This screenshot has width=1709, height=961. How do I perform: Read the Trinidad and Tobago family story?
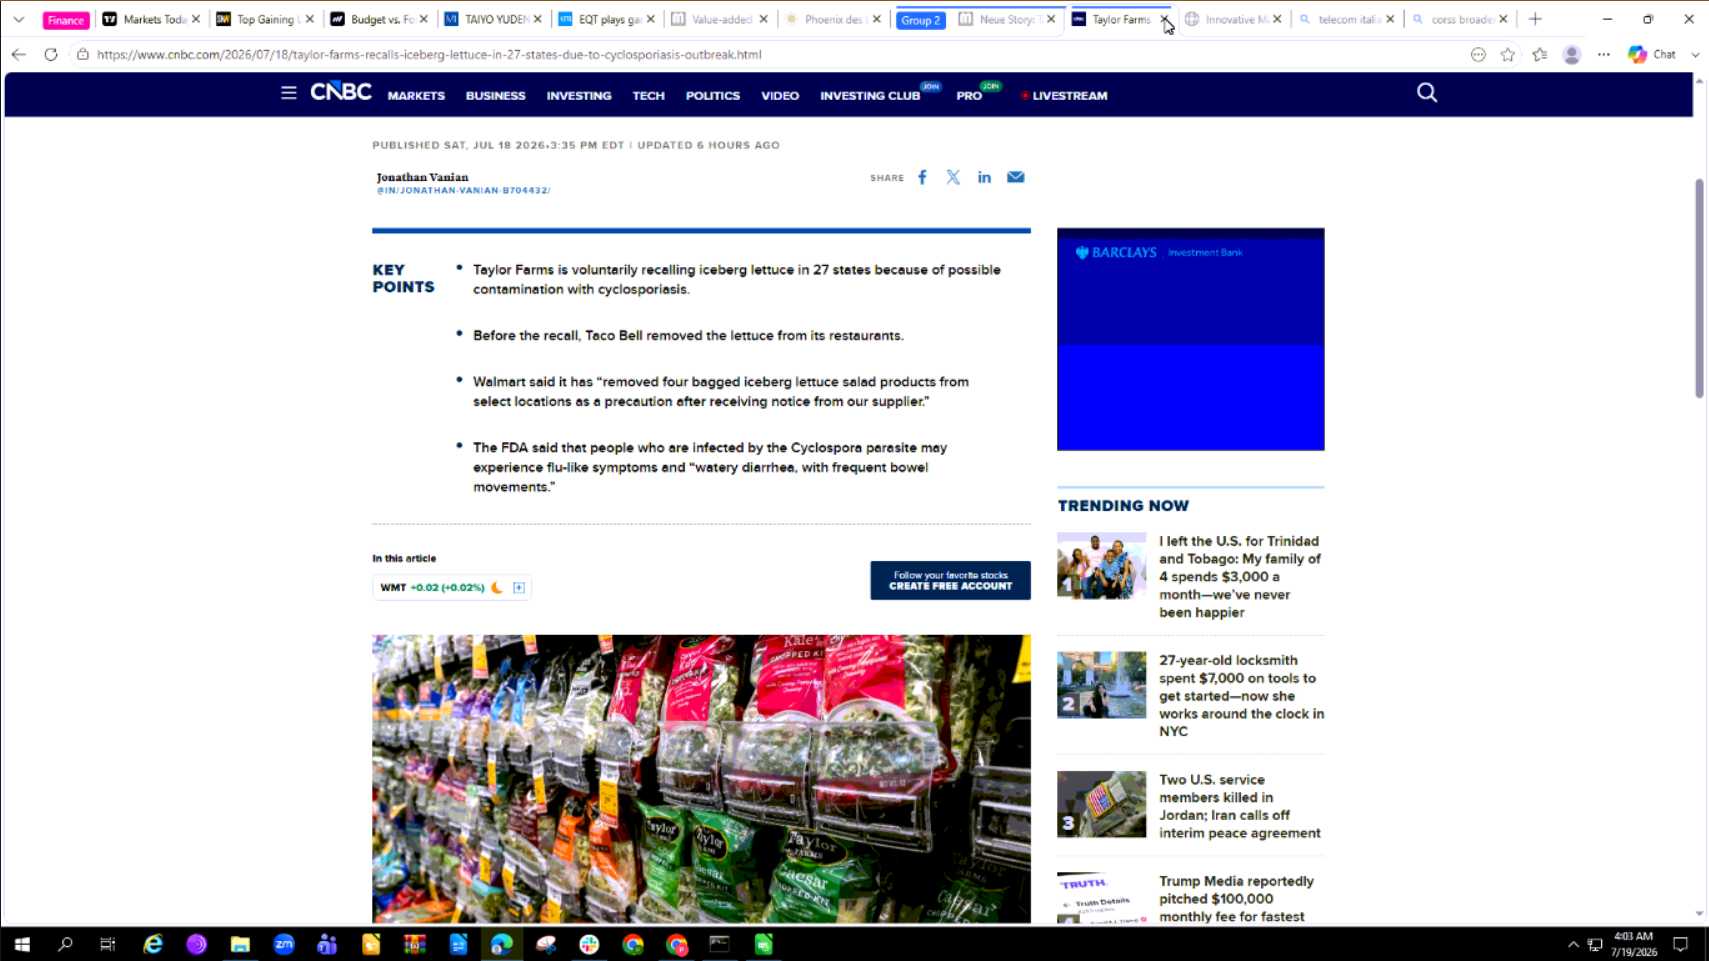point(1240,577)
